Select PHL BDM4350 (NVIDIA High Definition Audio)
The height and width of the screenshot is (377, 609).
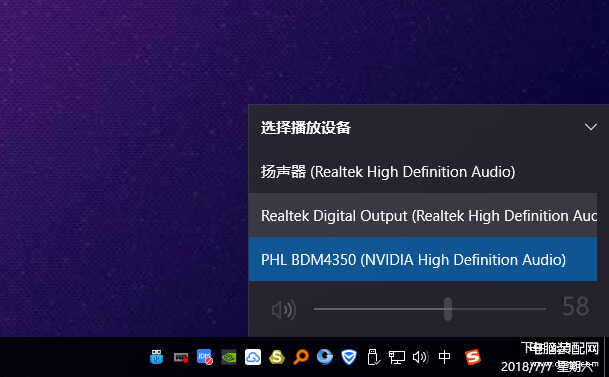(423, 259)
